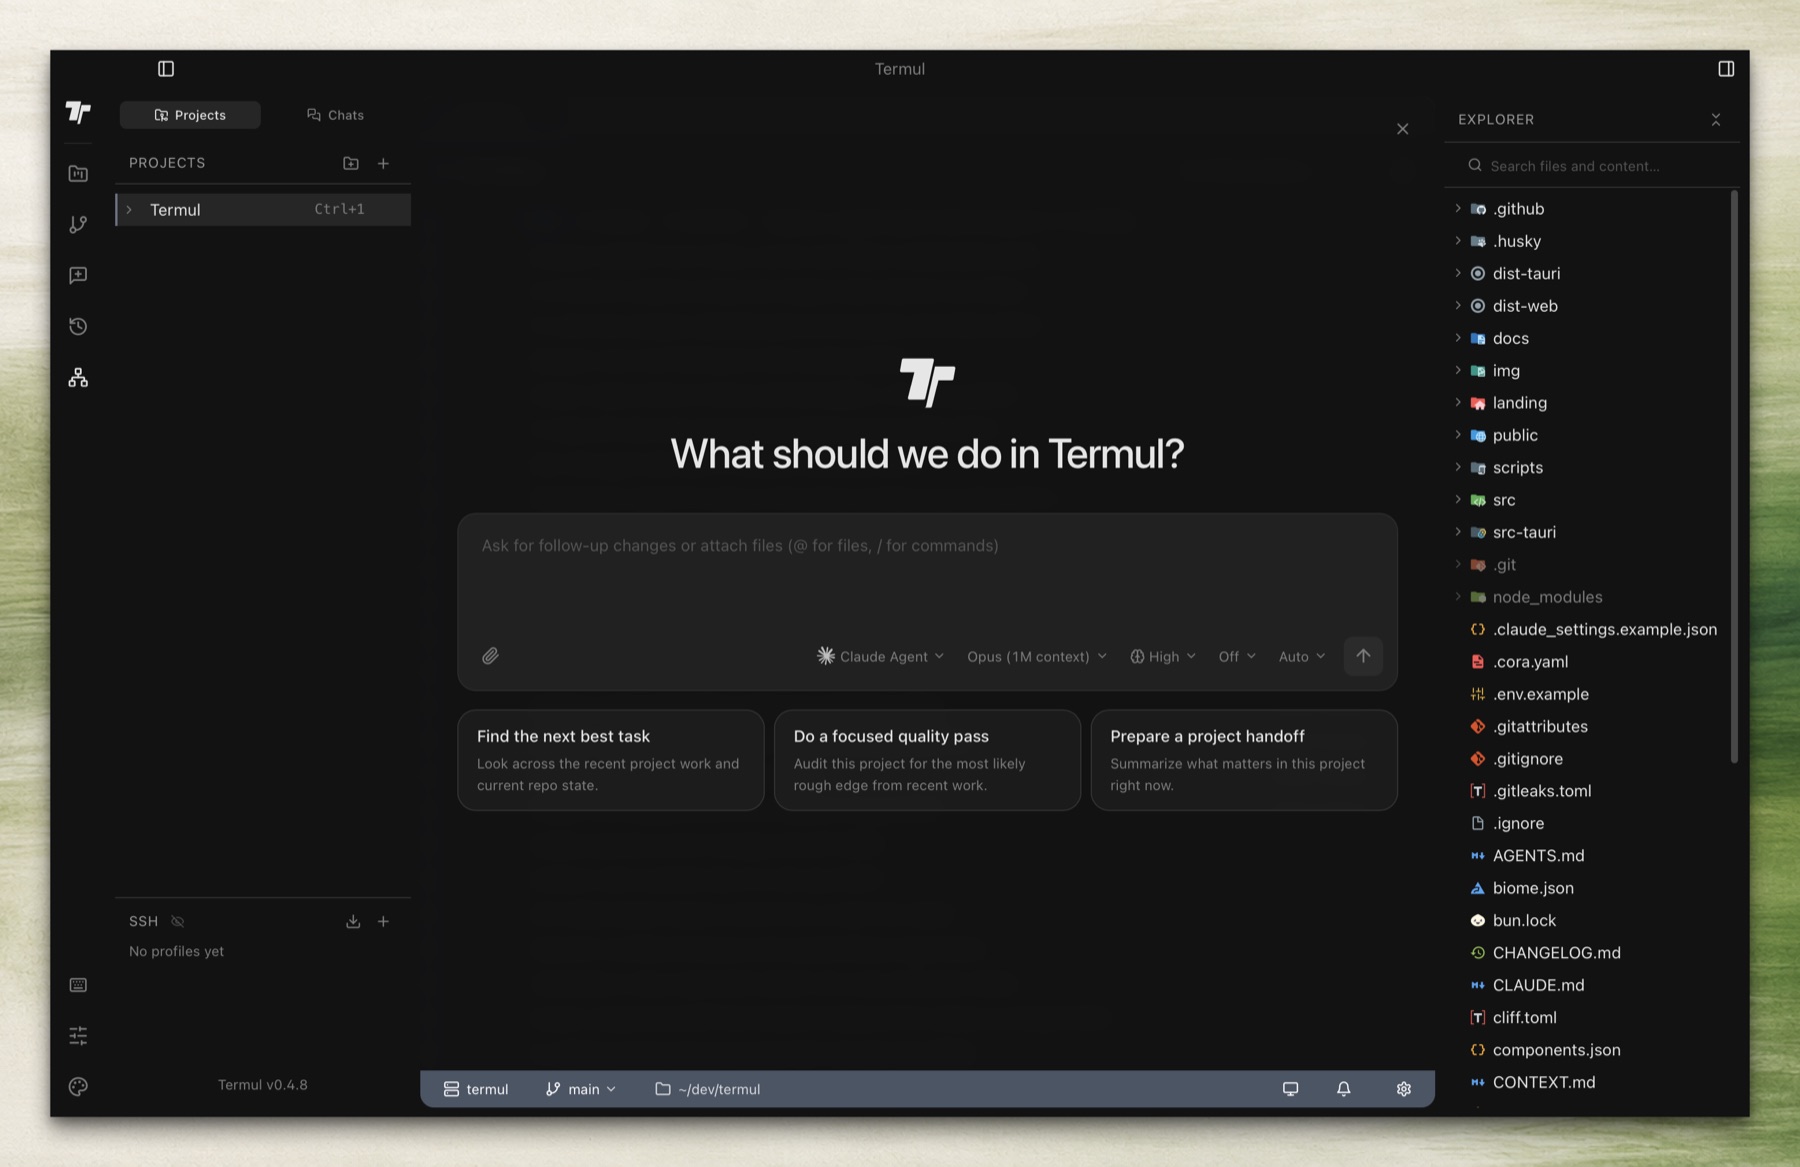Open the dashboard icon in left rail

pyautogui.click(x=78, y=174)
